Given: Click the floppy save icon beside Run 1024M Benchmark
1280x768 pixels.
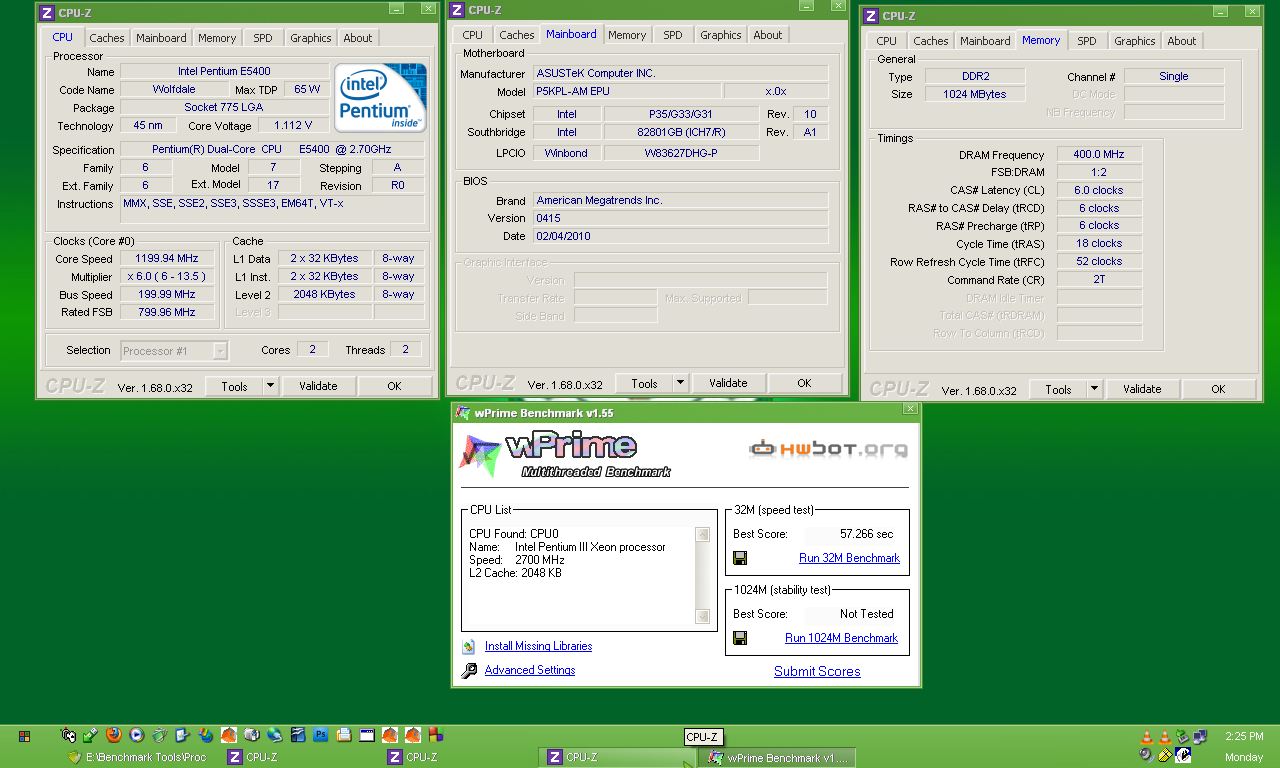Looking at the screenshot, I should [x=740, y=638].
